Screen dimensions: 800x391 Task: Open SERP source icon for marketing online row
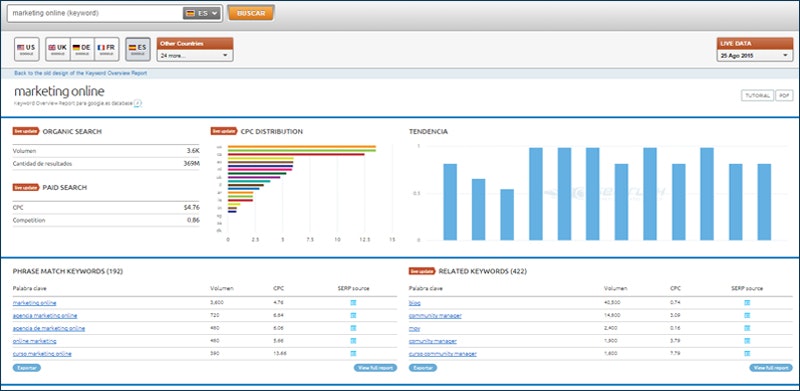click(x=353, y=303)
